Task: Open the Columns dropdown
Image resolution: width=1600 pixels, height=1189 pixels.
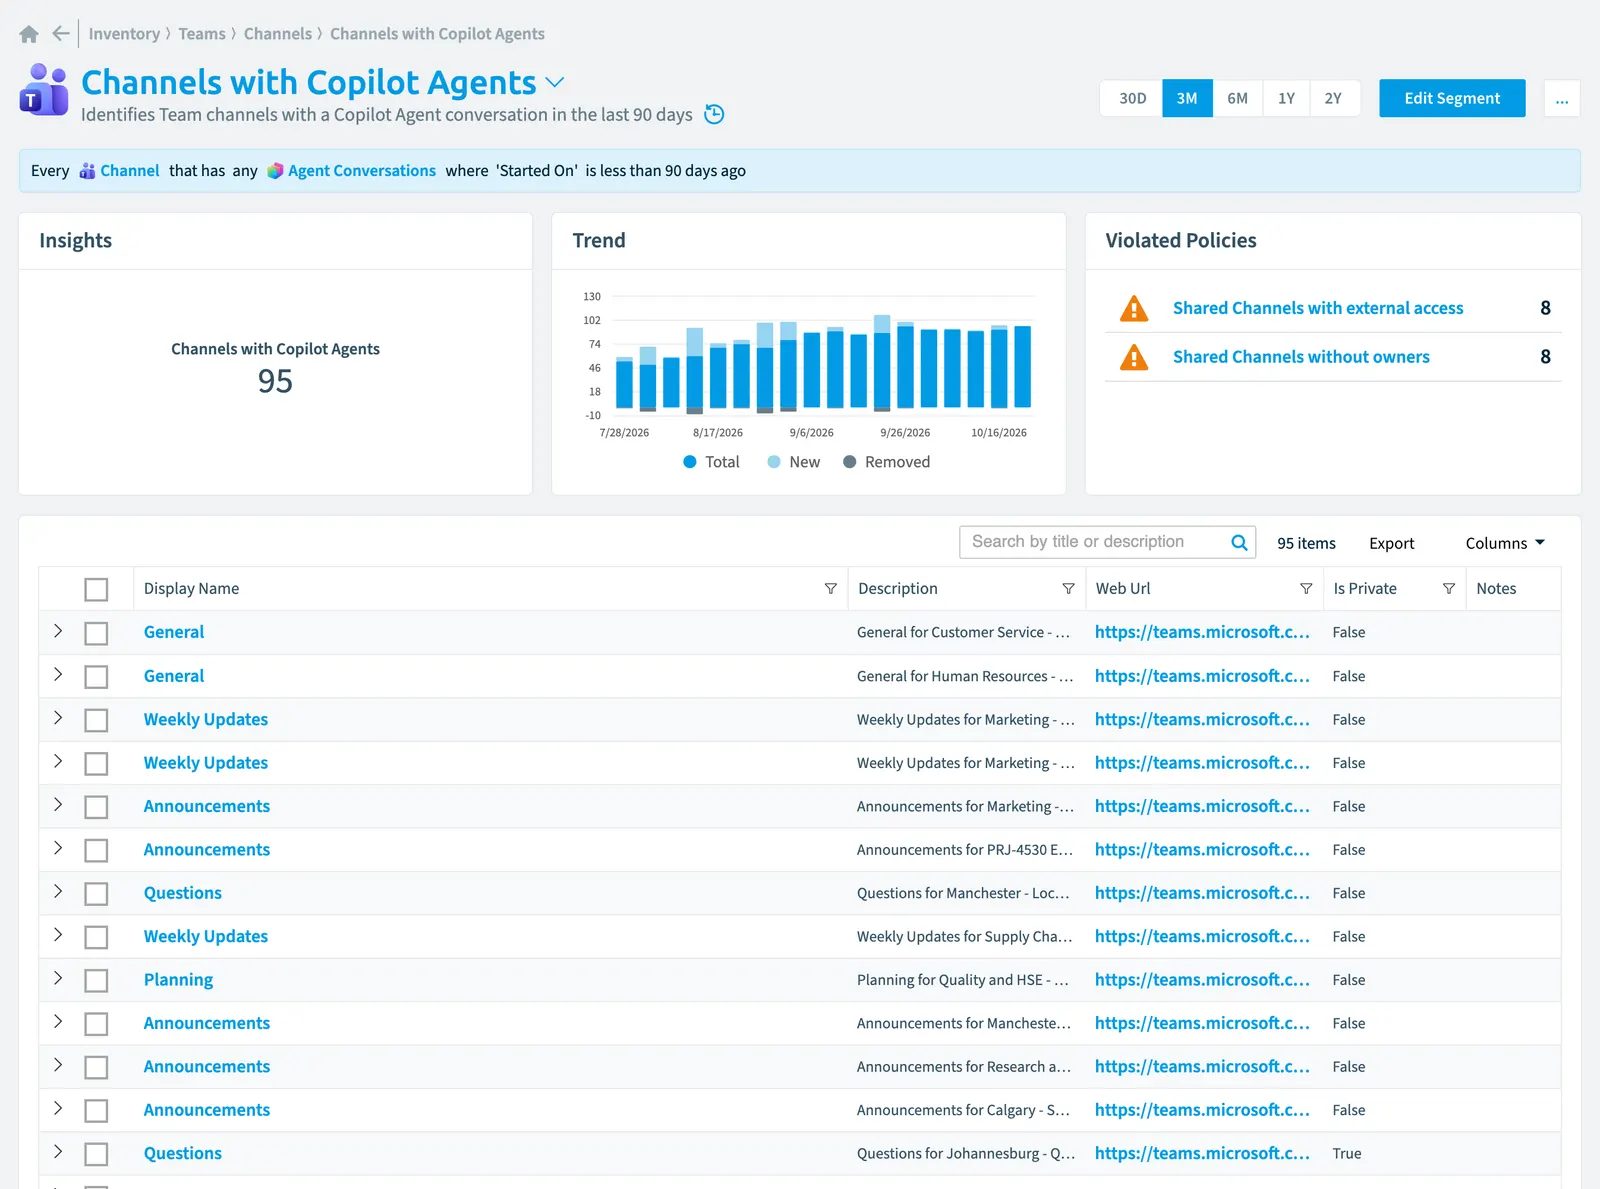Action: pyautogui.click(x=1505, y=543)
